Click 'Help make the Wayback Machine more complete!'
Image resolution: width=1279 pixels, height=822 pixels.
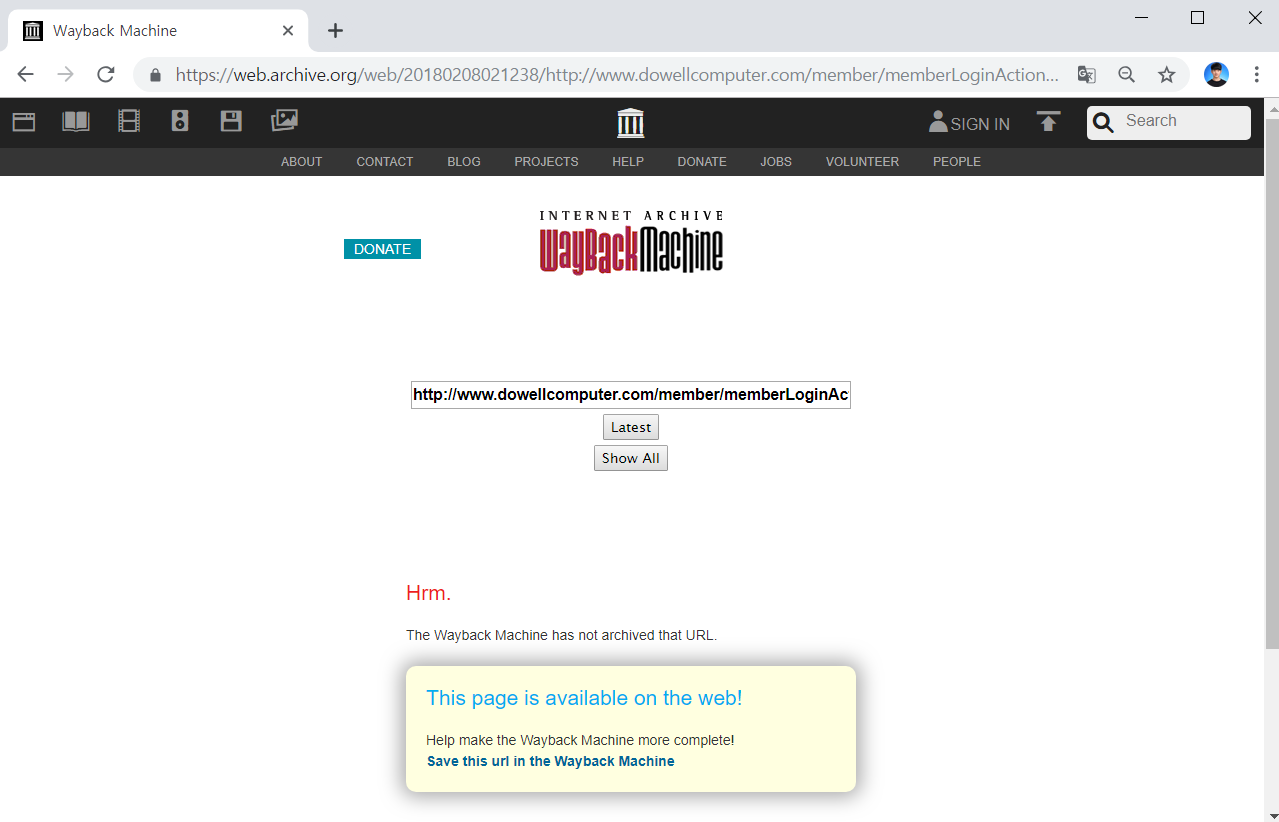coord(580,741)
